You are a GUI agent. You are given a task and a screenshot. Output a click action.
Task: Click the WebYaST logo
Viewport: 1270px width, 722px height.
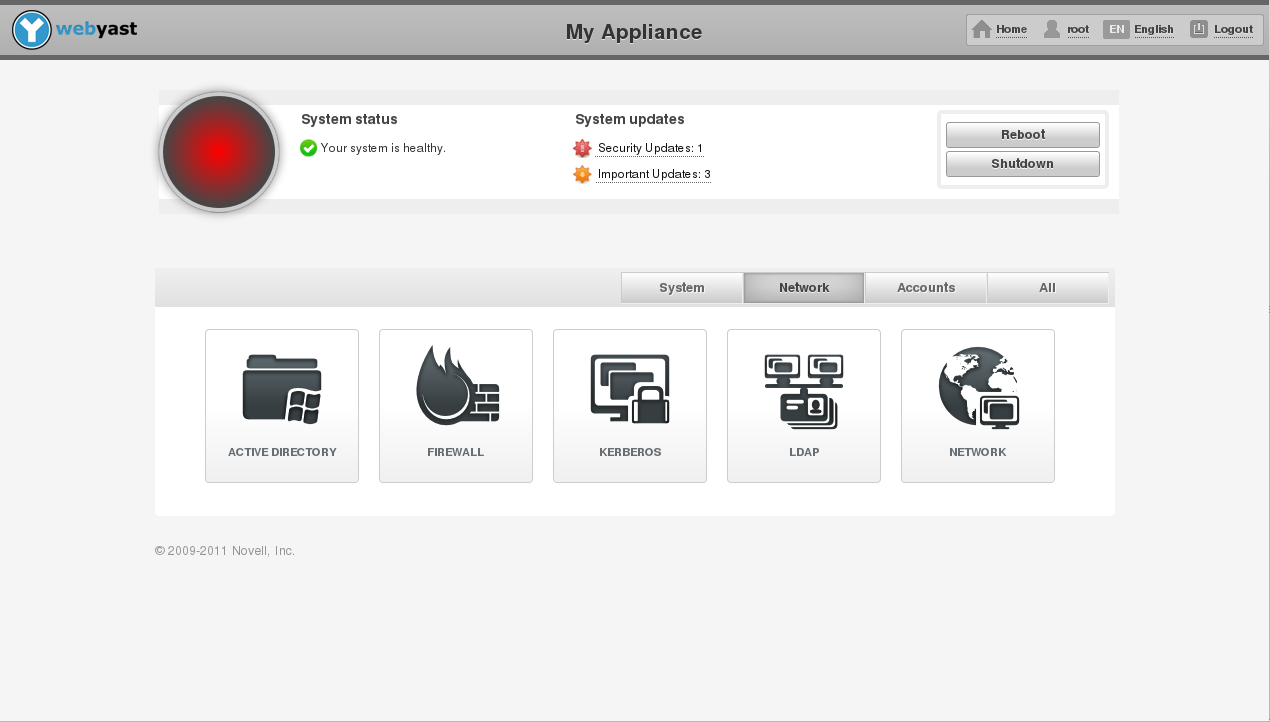tap(75, 30)
